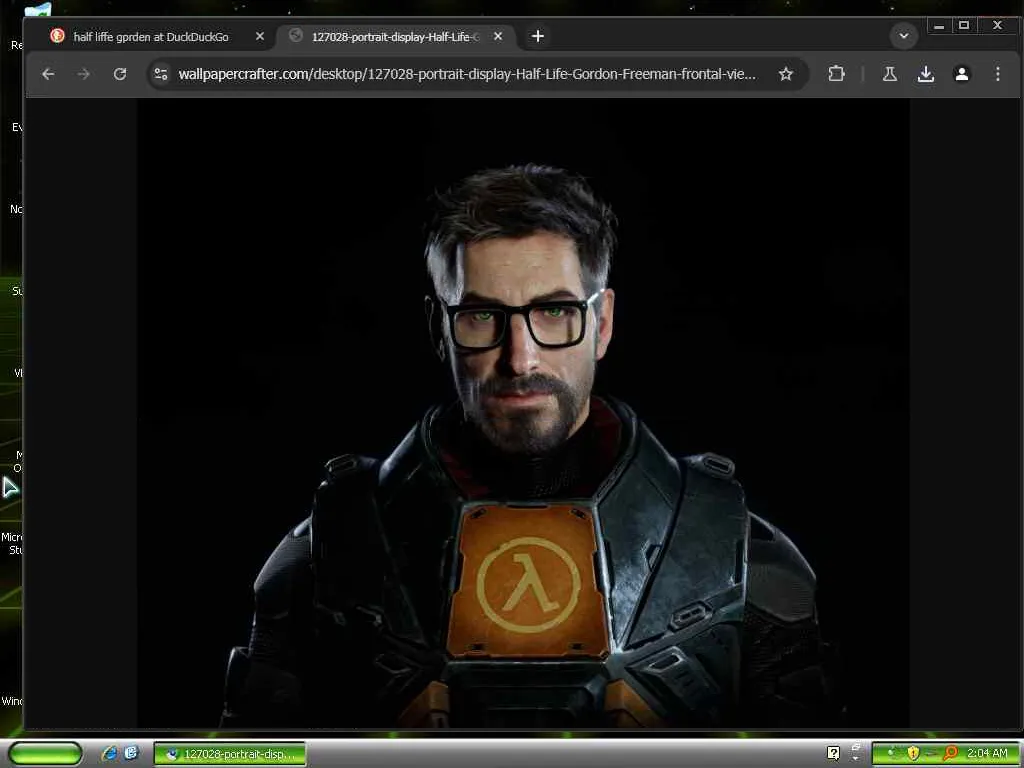Close the browser window
The height and width of the screenshot is (768, 1024).
tap(997, 26)
